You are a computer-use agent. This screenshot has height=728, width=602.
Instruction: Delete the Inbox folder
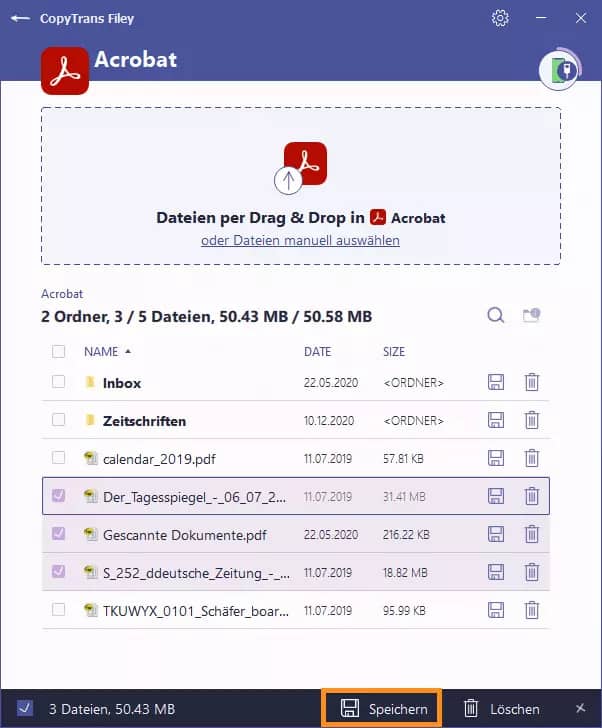click(531, 382)
